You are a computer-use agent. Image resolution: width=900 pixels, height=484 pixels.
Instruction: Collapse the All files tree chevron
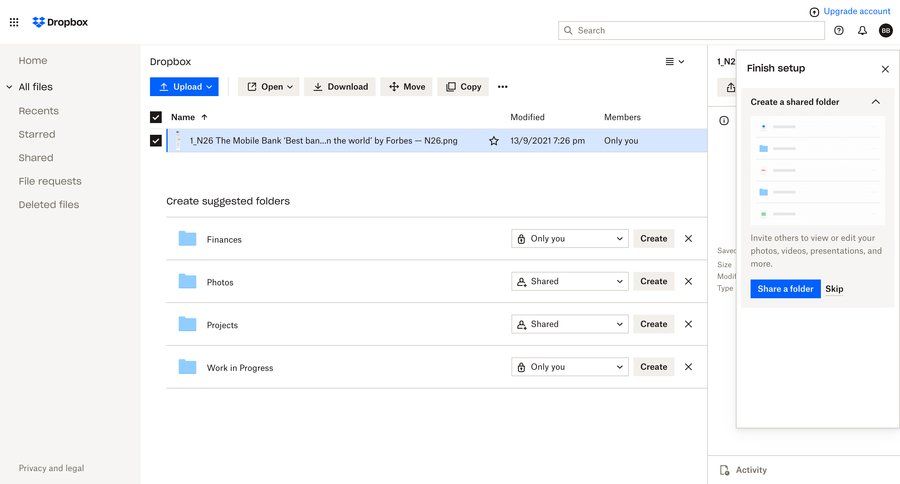coord(9,87)
